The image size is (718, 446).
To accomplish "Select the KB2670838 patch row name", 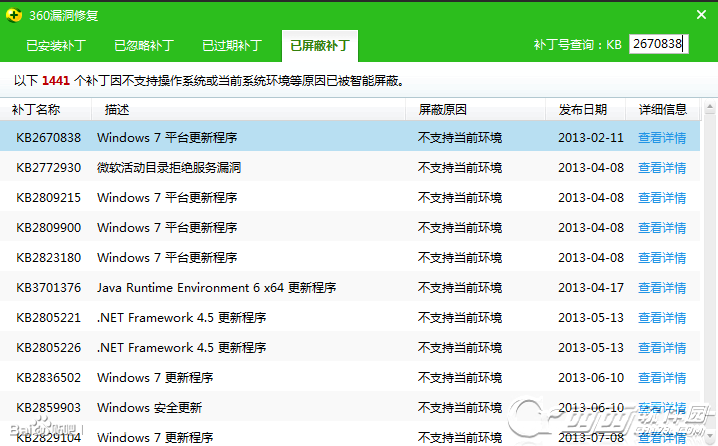I will (x=49, y=138).
